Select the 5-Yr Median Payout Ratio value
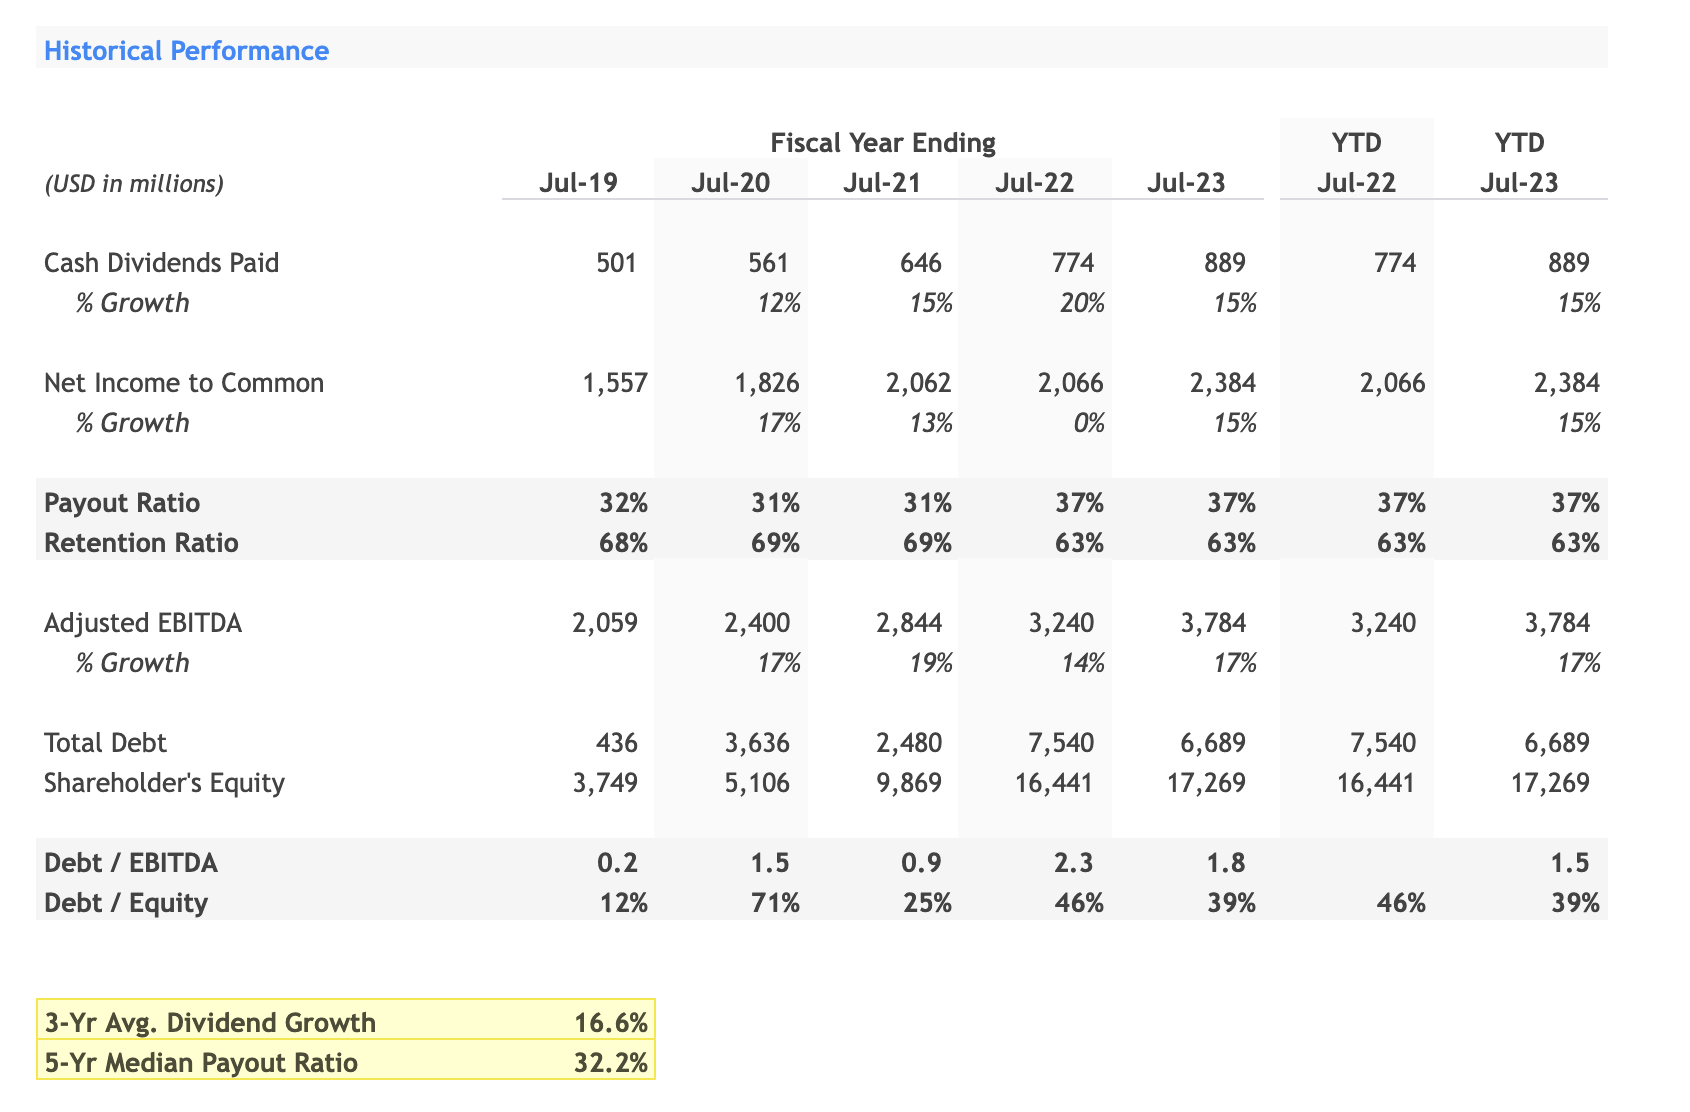The width and height of the screenshot is (1690, 1112). click(x=610, y=1063)
